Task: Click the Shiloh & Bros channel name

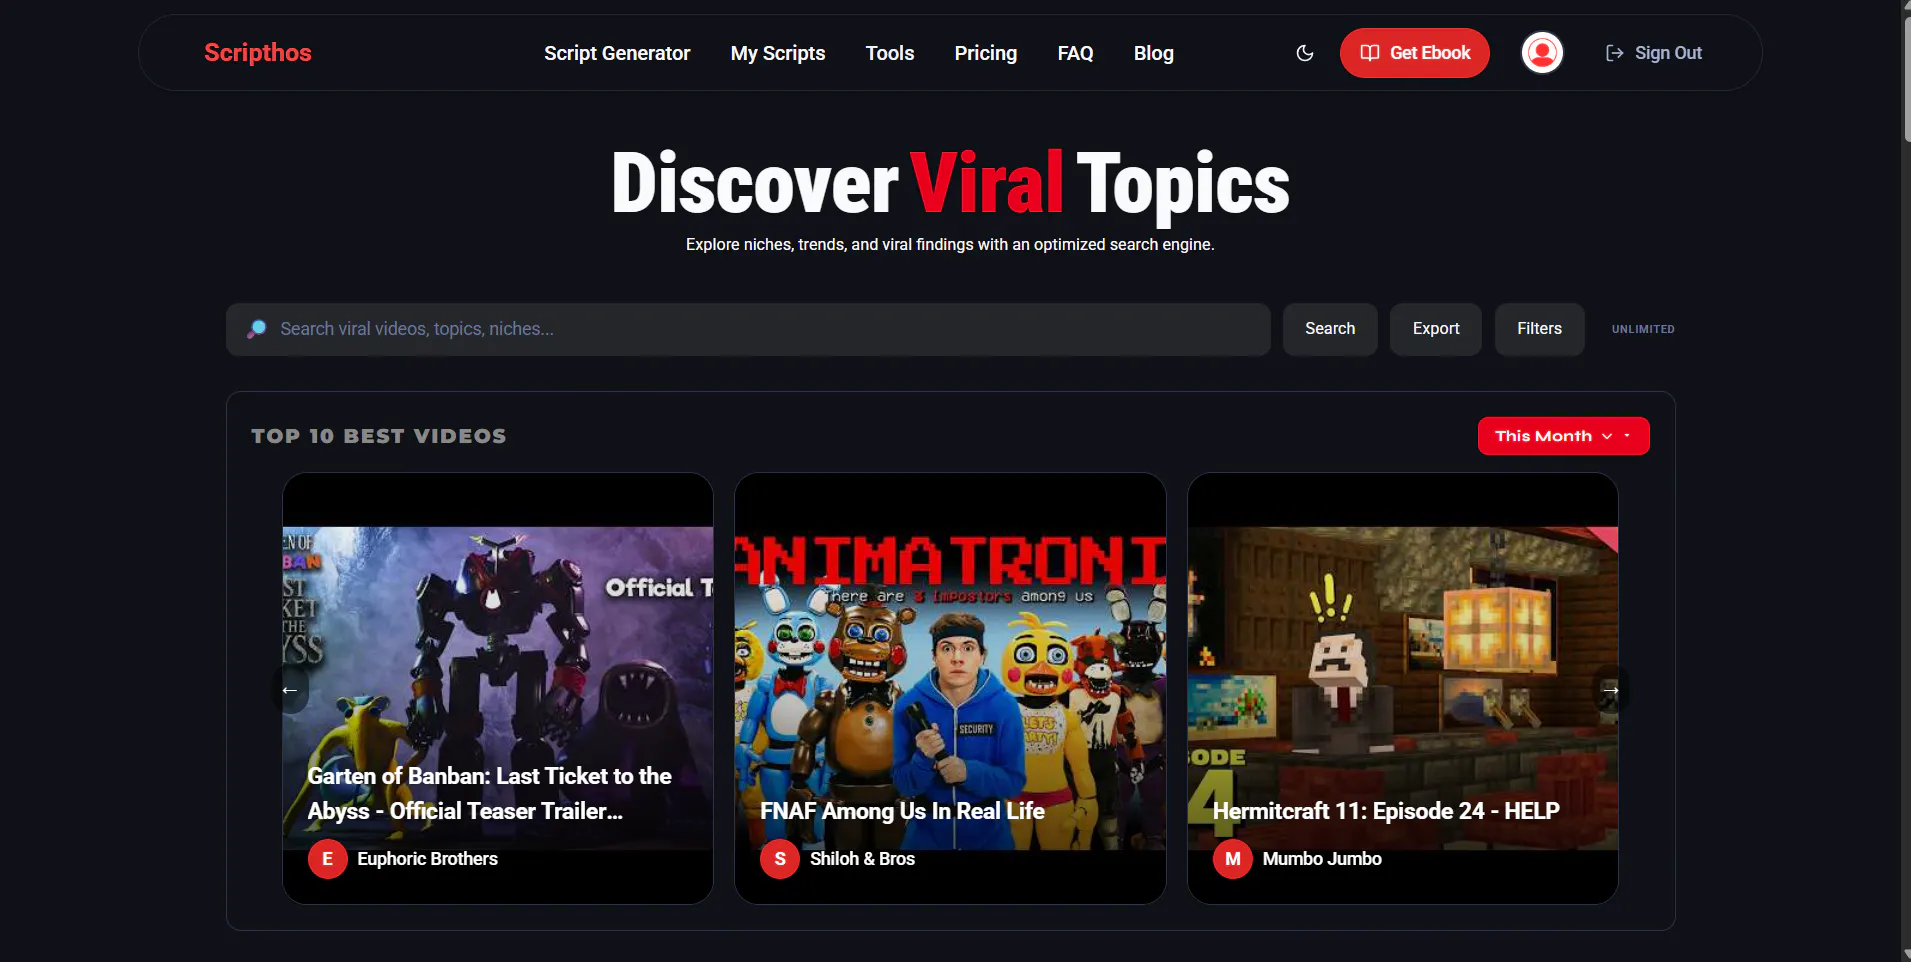Action: pyautogui.click(x=862, y=859)
